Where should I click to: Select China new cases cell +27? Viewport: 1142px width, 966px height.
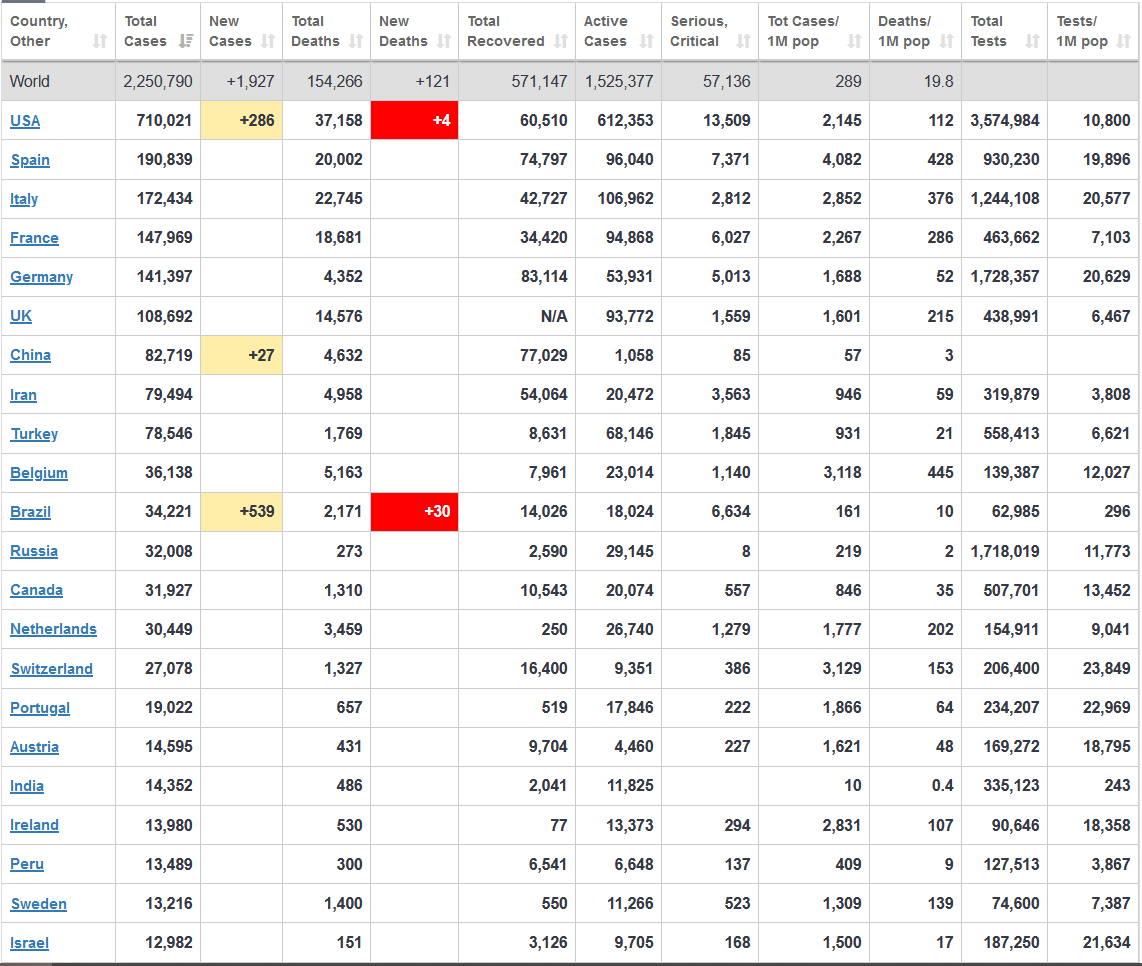tap(241, 355)
